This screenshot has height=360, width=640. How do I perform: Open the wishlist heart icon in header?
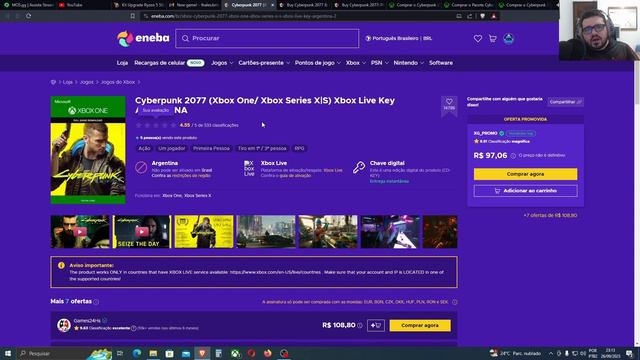(478, 39)
